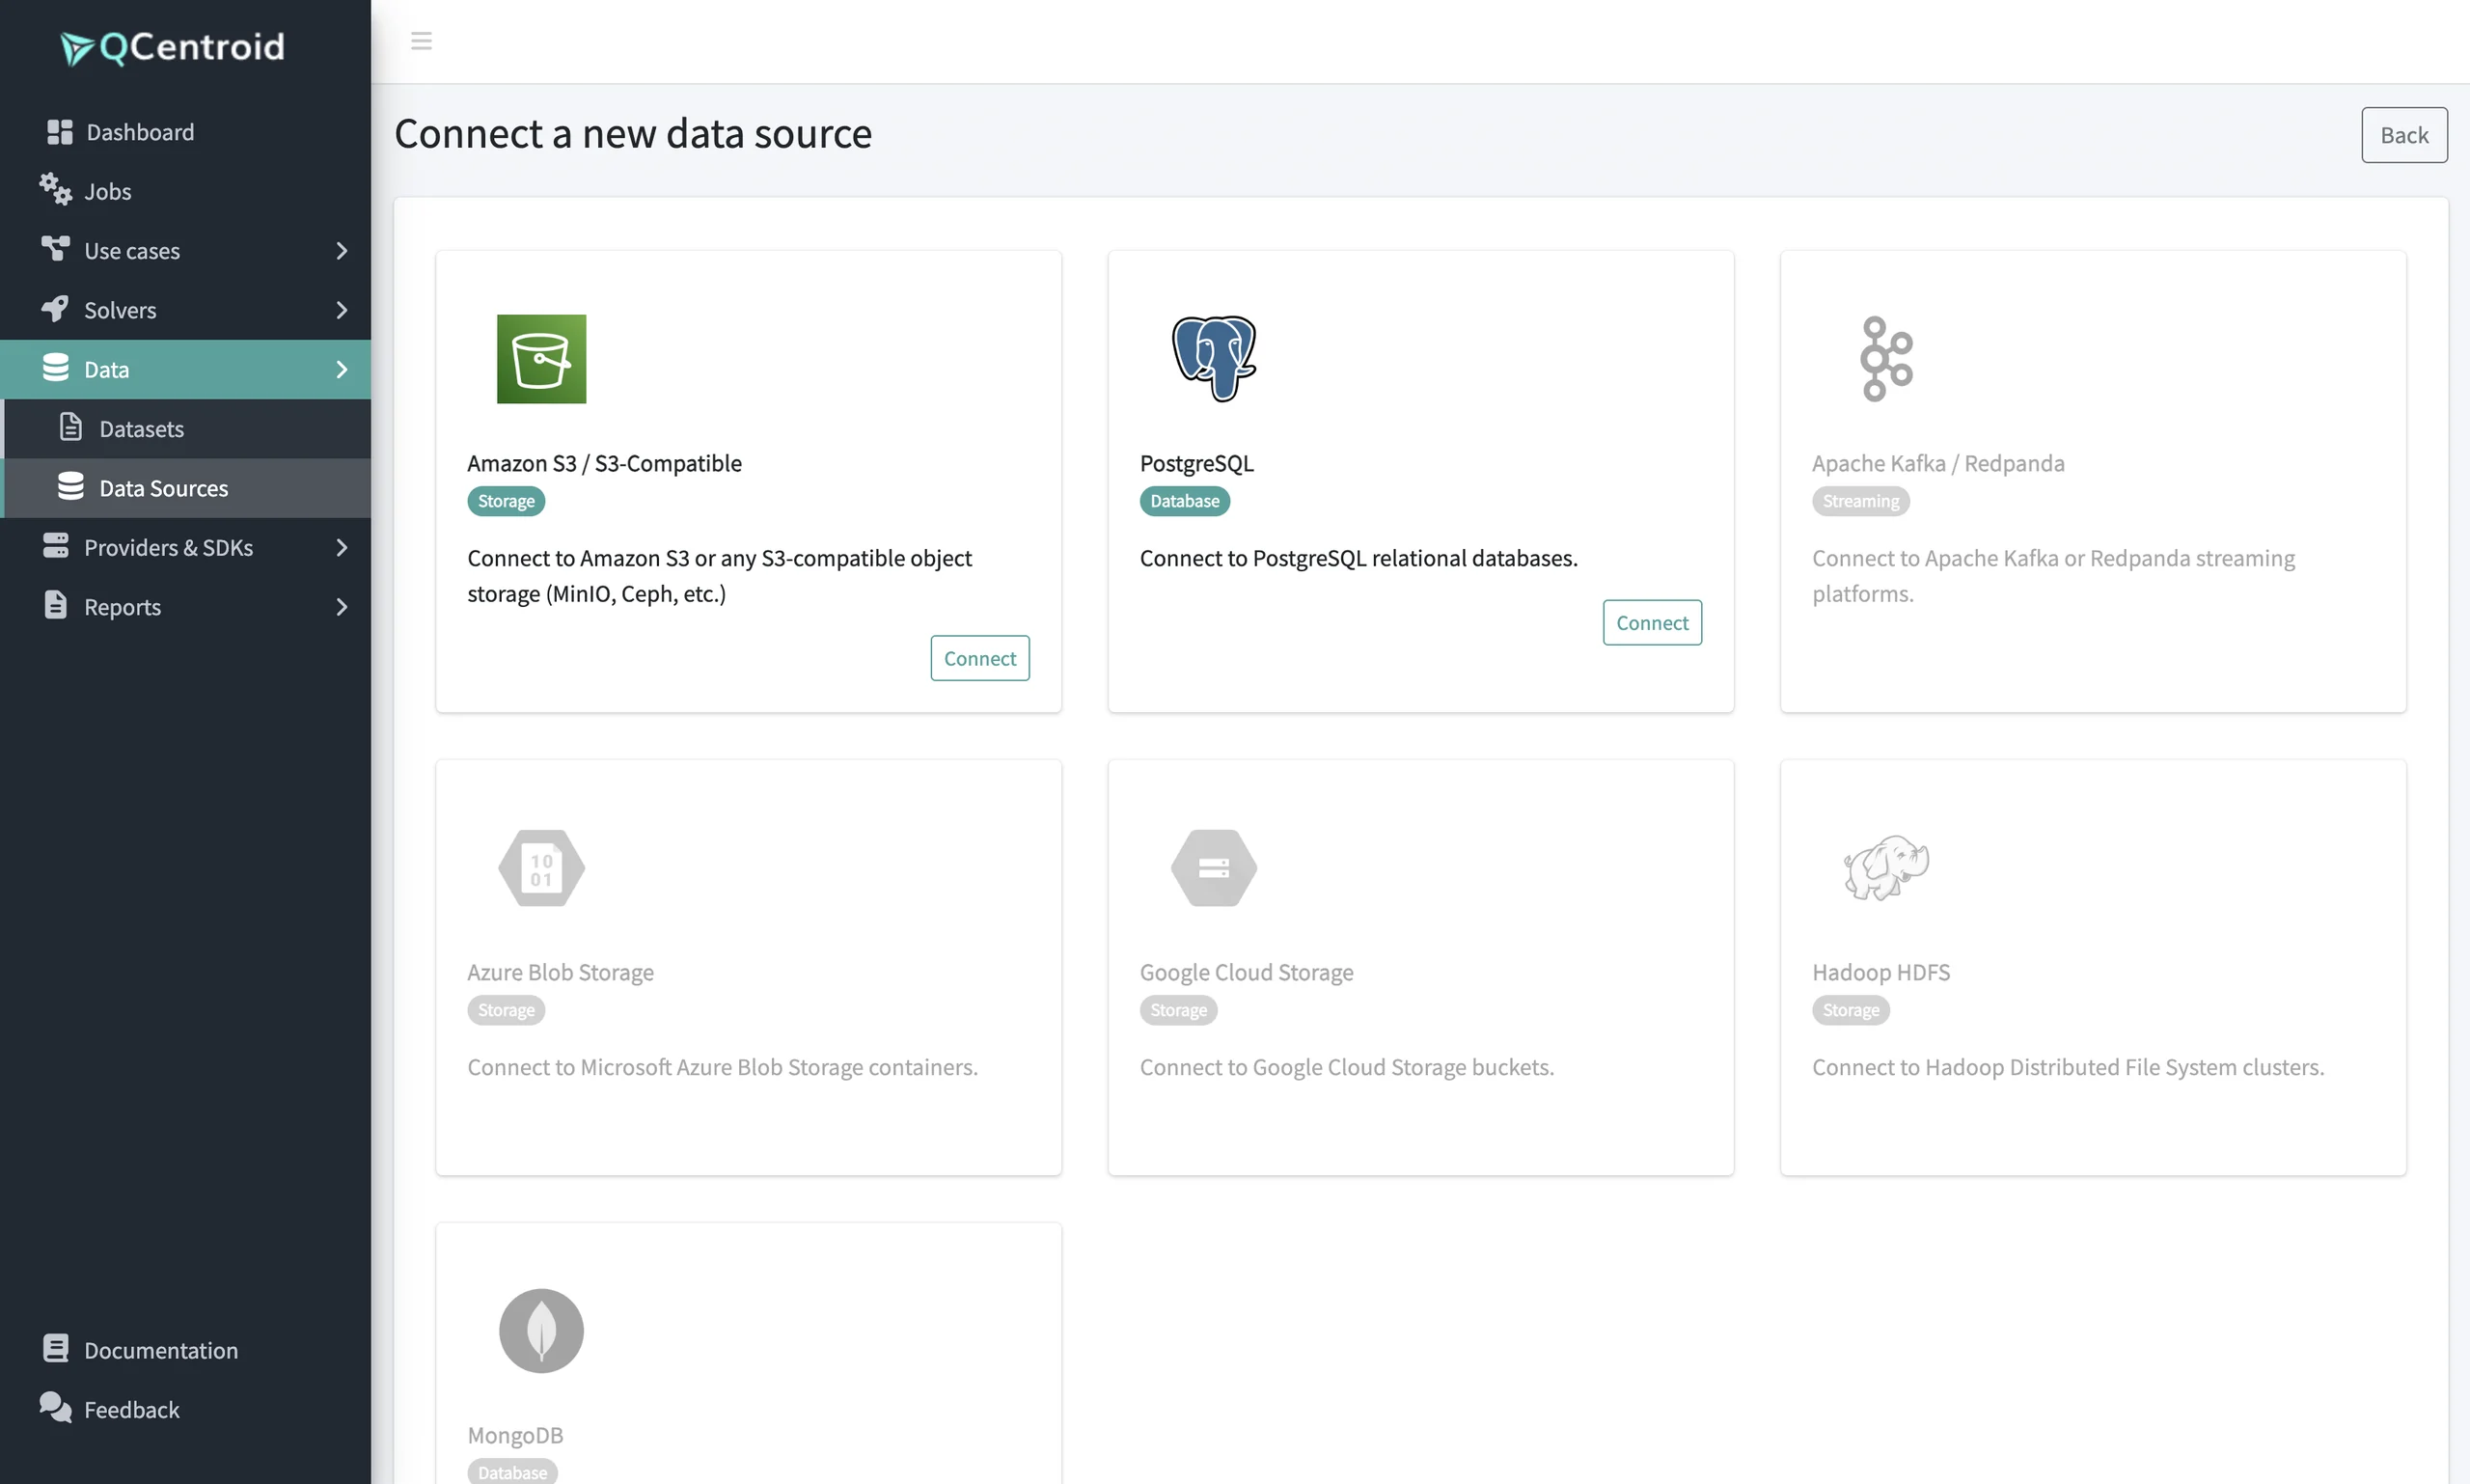Image resolution: width=2470 pixels, height=1484 pixels.
Task: Expand the Providers & SDKs chevron
Action: point(342,547)
